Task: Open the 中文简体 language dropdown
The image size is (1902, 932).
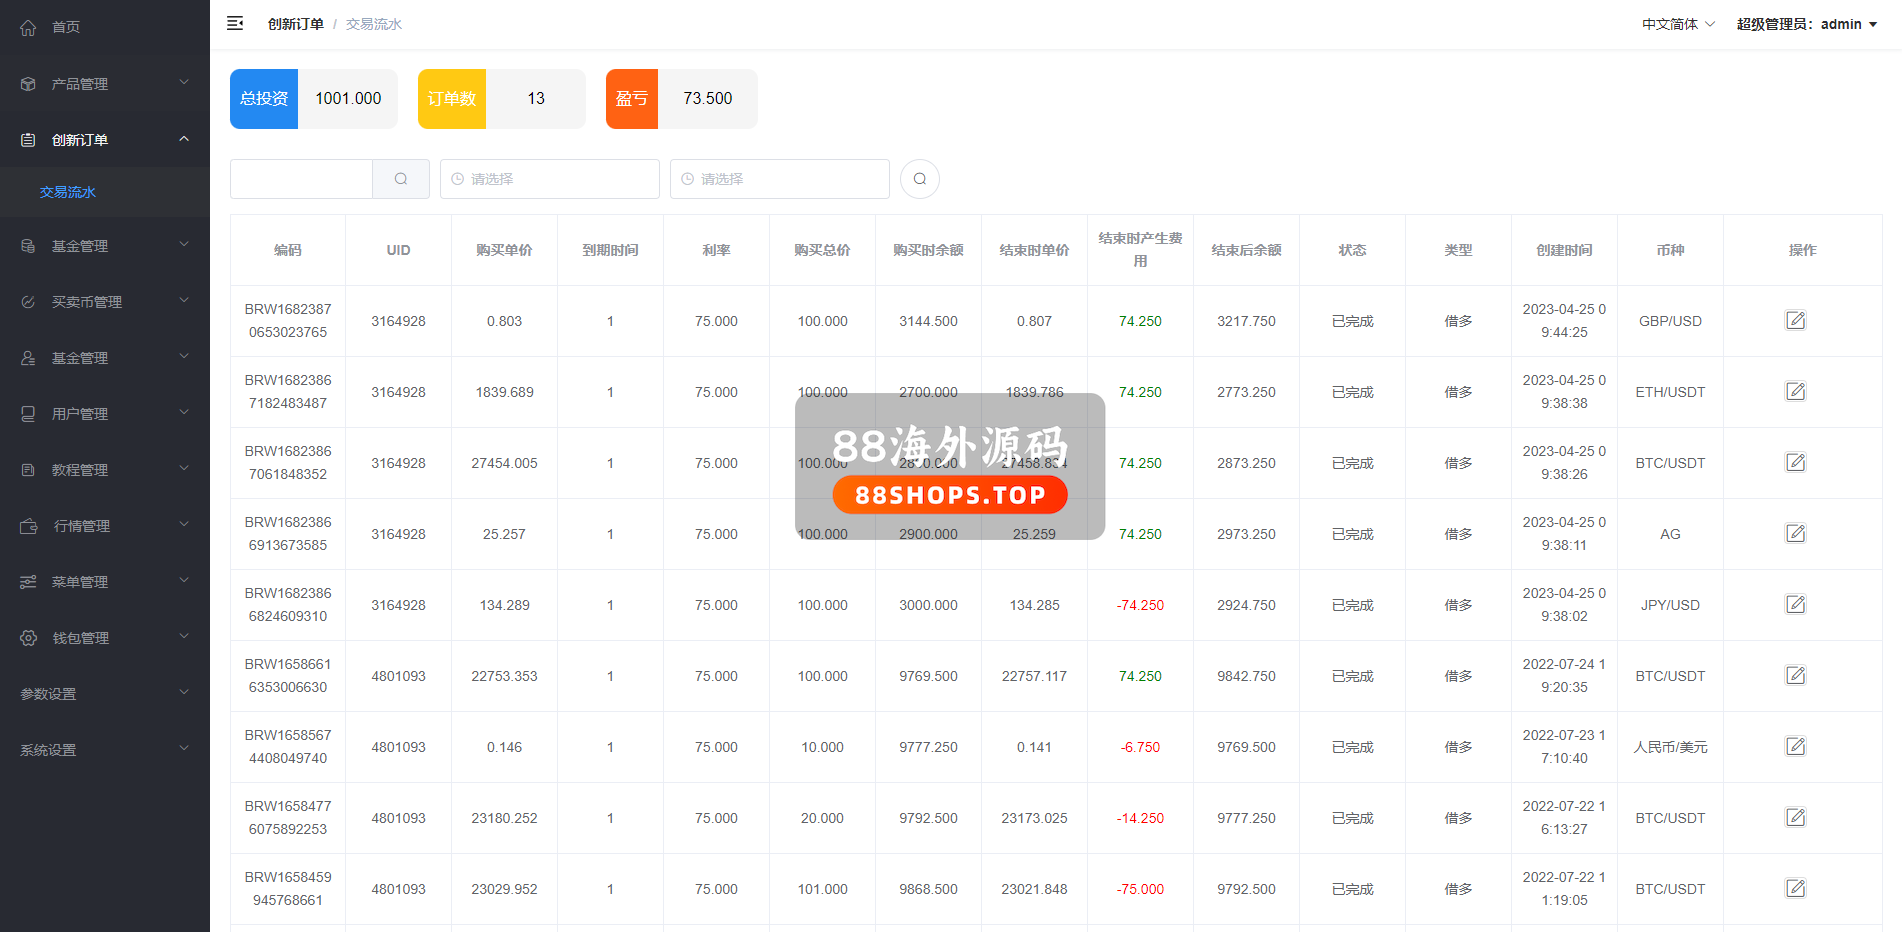Action: pos(1677,24)
